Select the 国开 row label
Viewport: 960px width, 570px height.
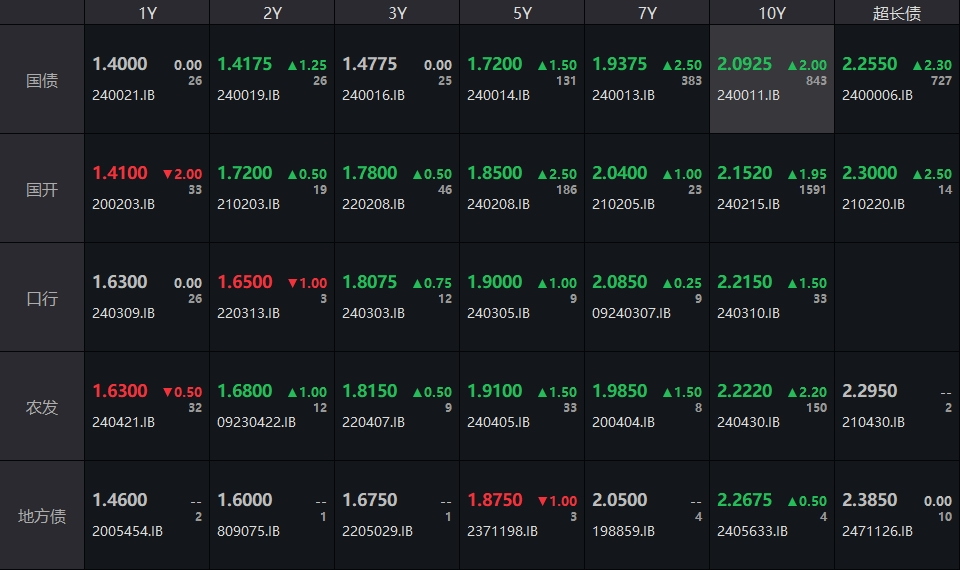click(42, 189)
